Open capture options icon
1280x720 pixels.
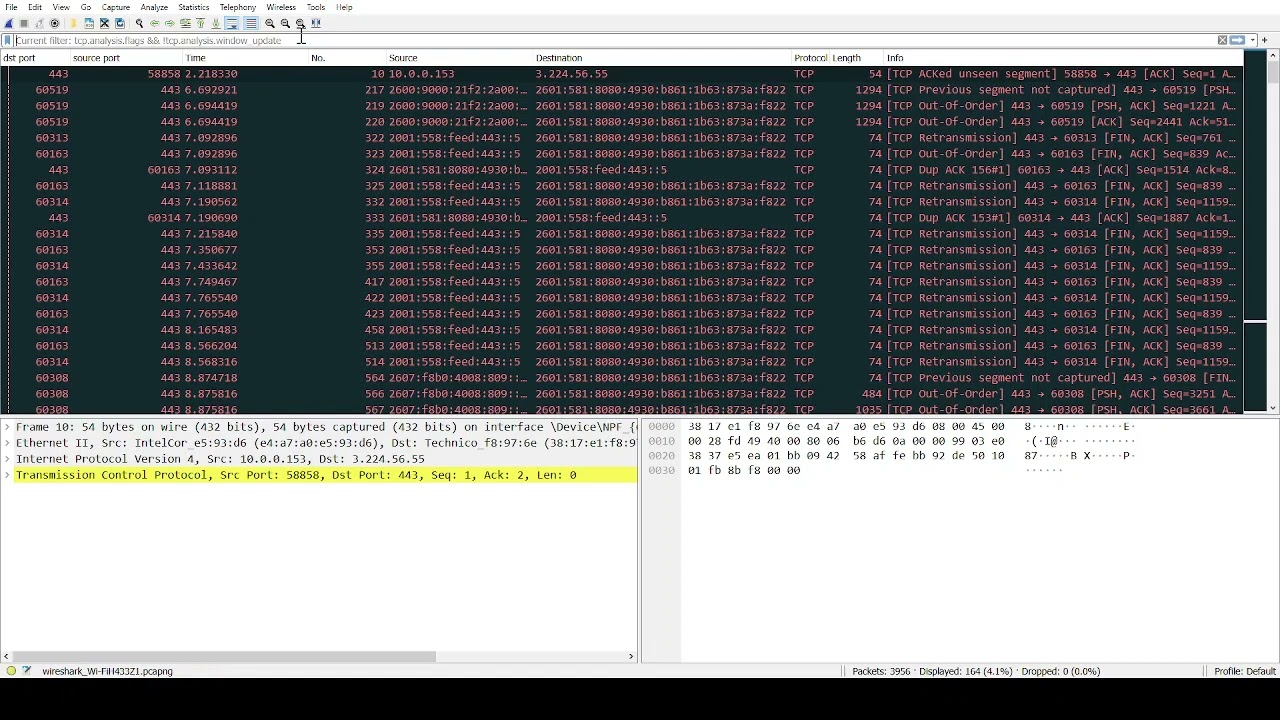pyautogui.click(x=54, y=23)
